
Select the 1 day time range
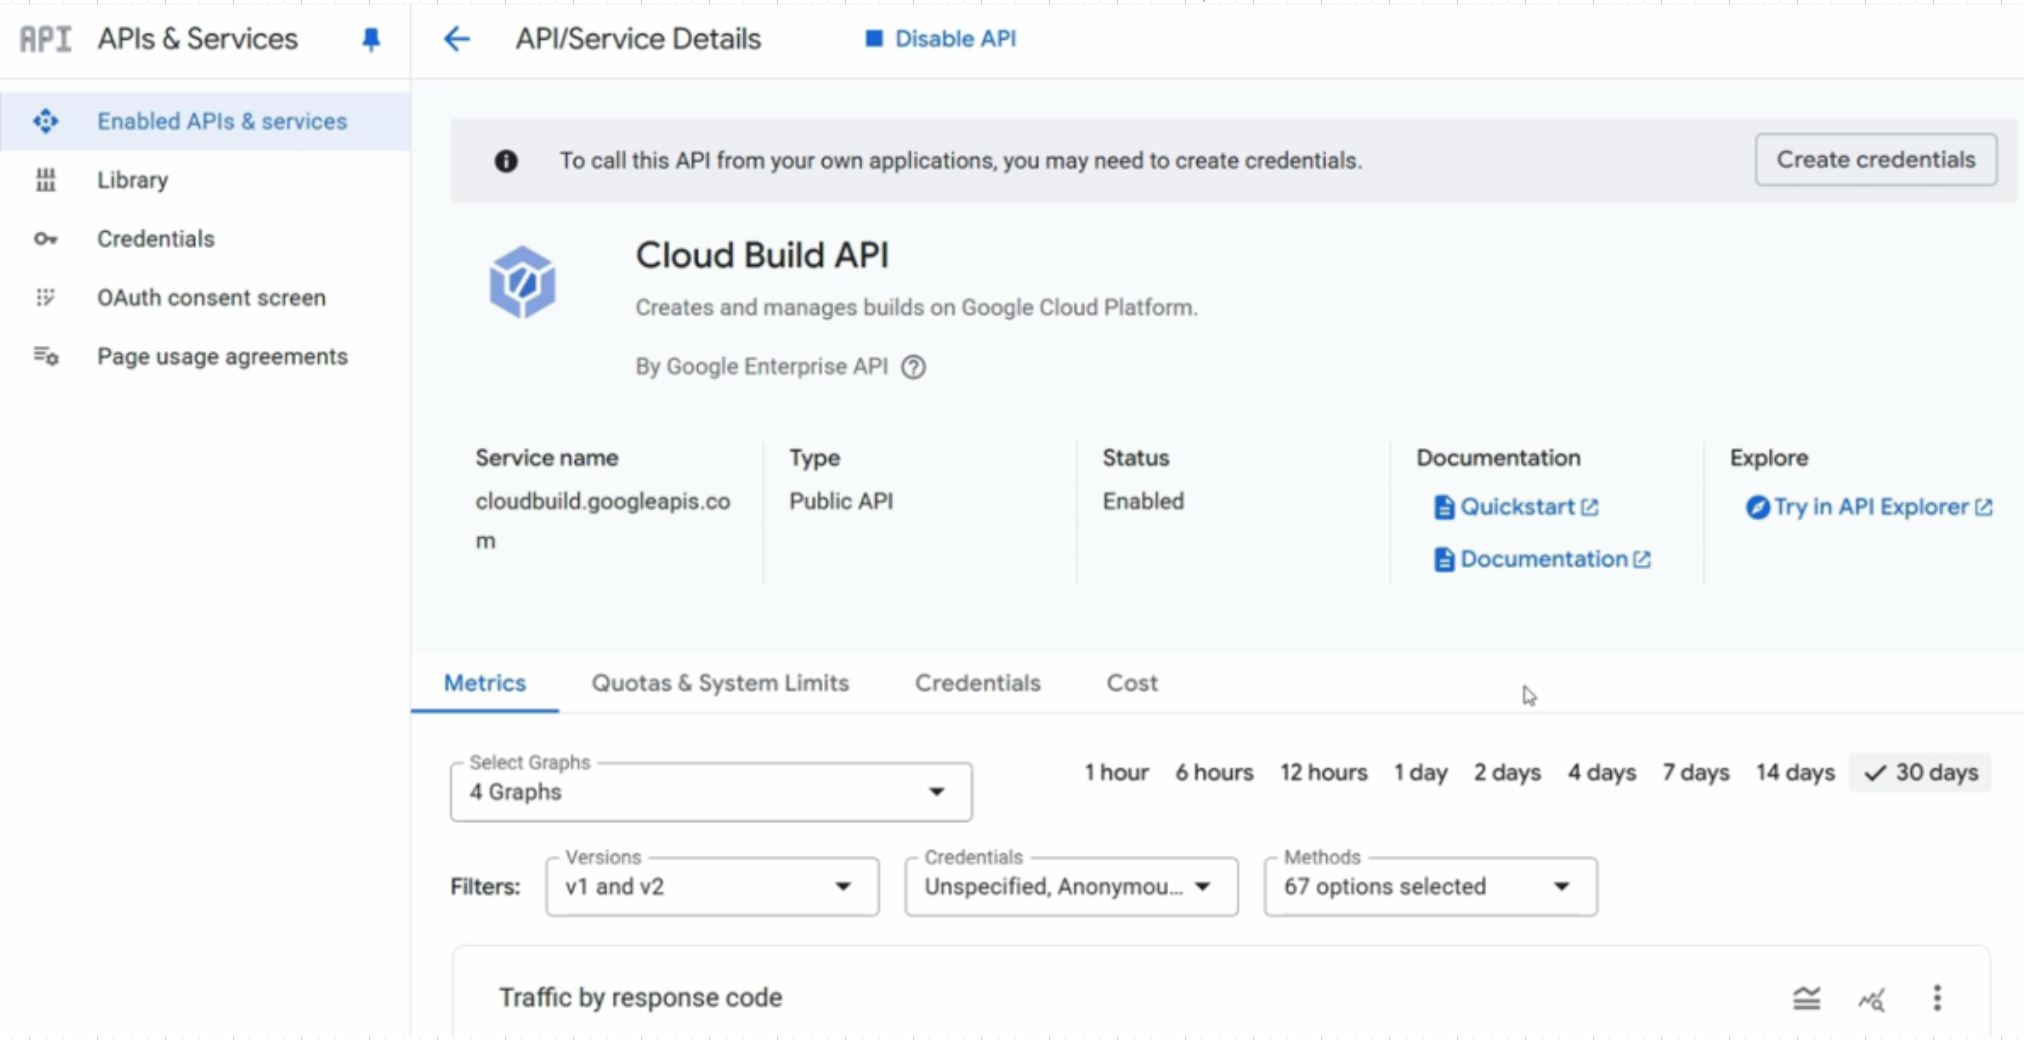coord(1421,773)
